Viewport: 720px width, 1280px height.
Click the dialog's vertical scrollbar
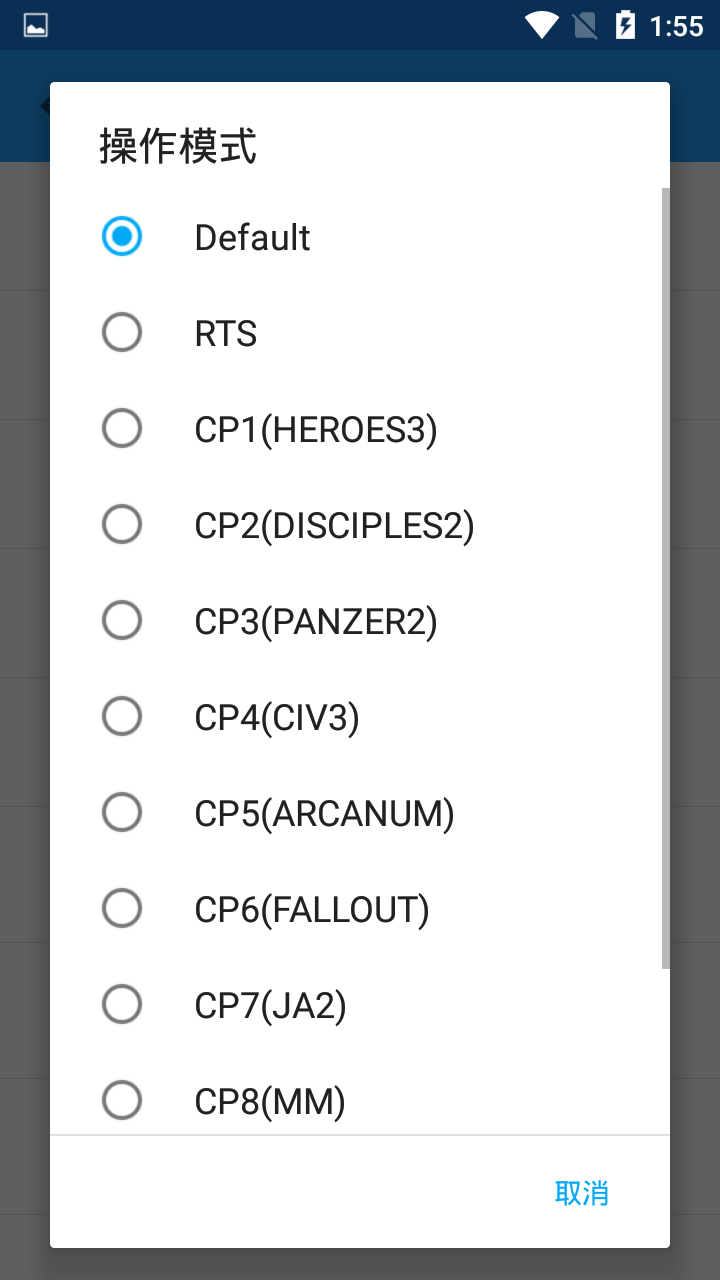[665, 578]
